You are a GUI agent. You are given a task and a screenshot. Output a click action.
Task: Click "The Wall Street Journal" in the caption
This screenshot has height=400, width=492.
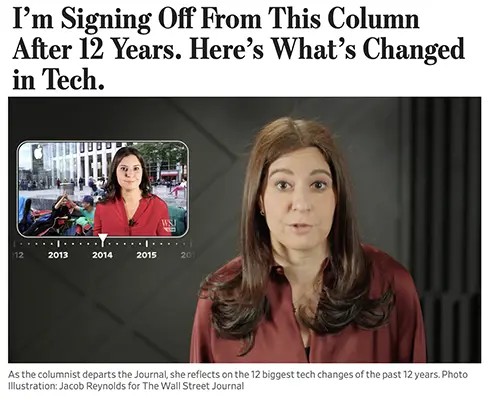point(194,386)
